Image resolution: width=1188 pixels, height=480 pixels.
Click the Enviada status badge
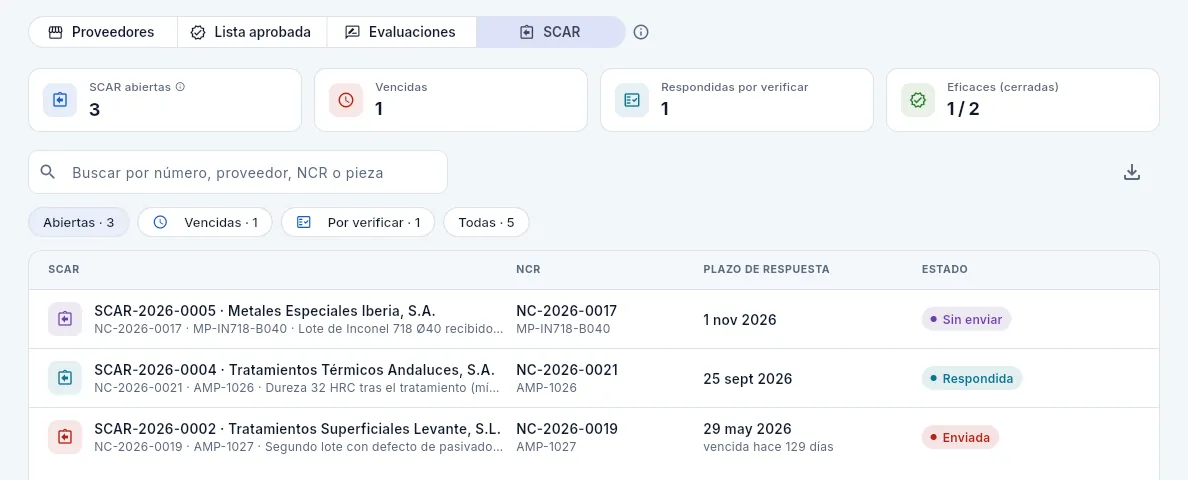tap(960, 437)
